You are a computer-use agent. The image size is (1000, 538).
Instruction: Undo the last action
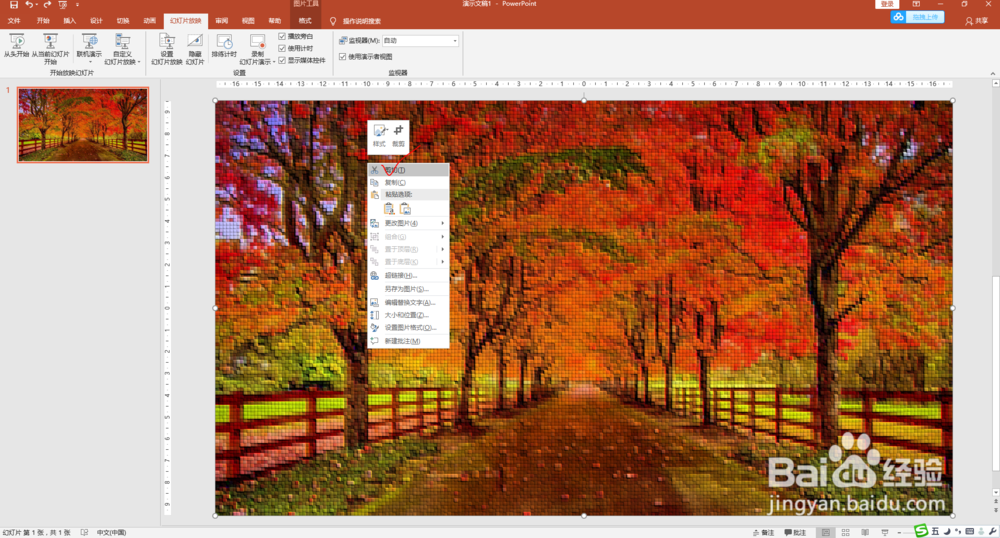click(29, 4)
